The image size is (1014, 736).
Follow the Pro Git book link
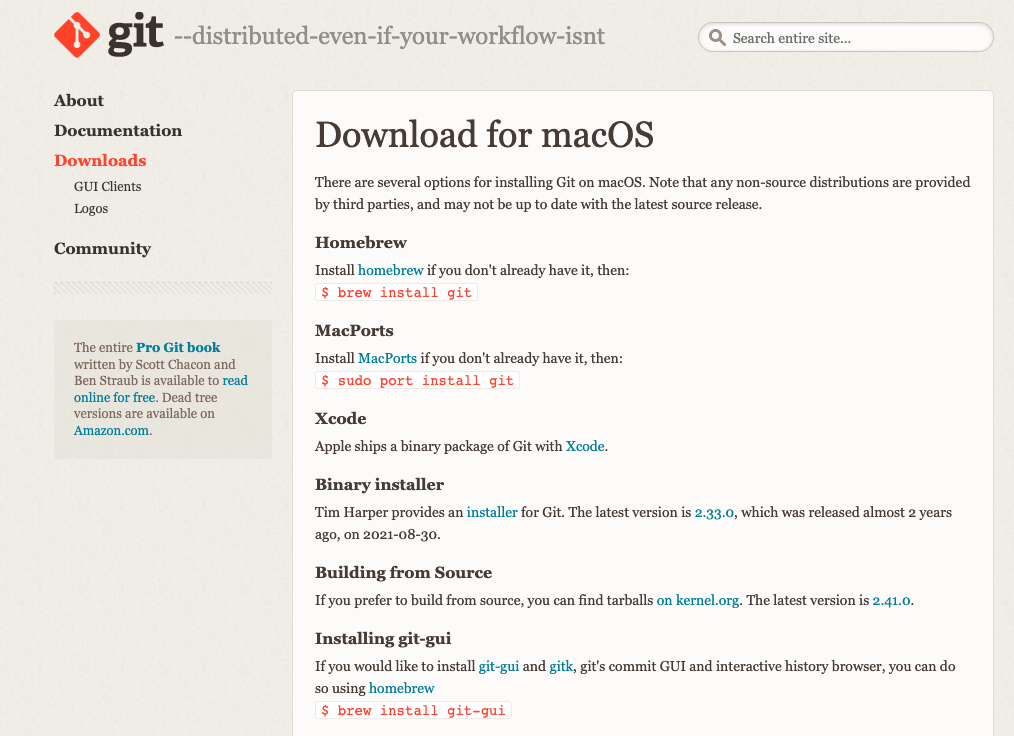coord(178,347)
